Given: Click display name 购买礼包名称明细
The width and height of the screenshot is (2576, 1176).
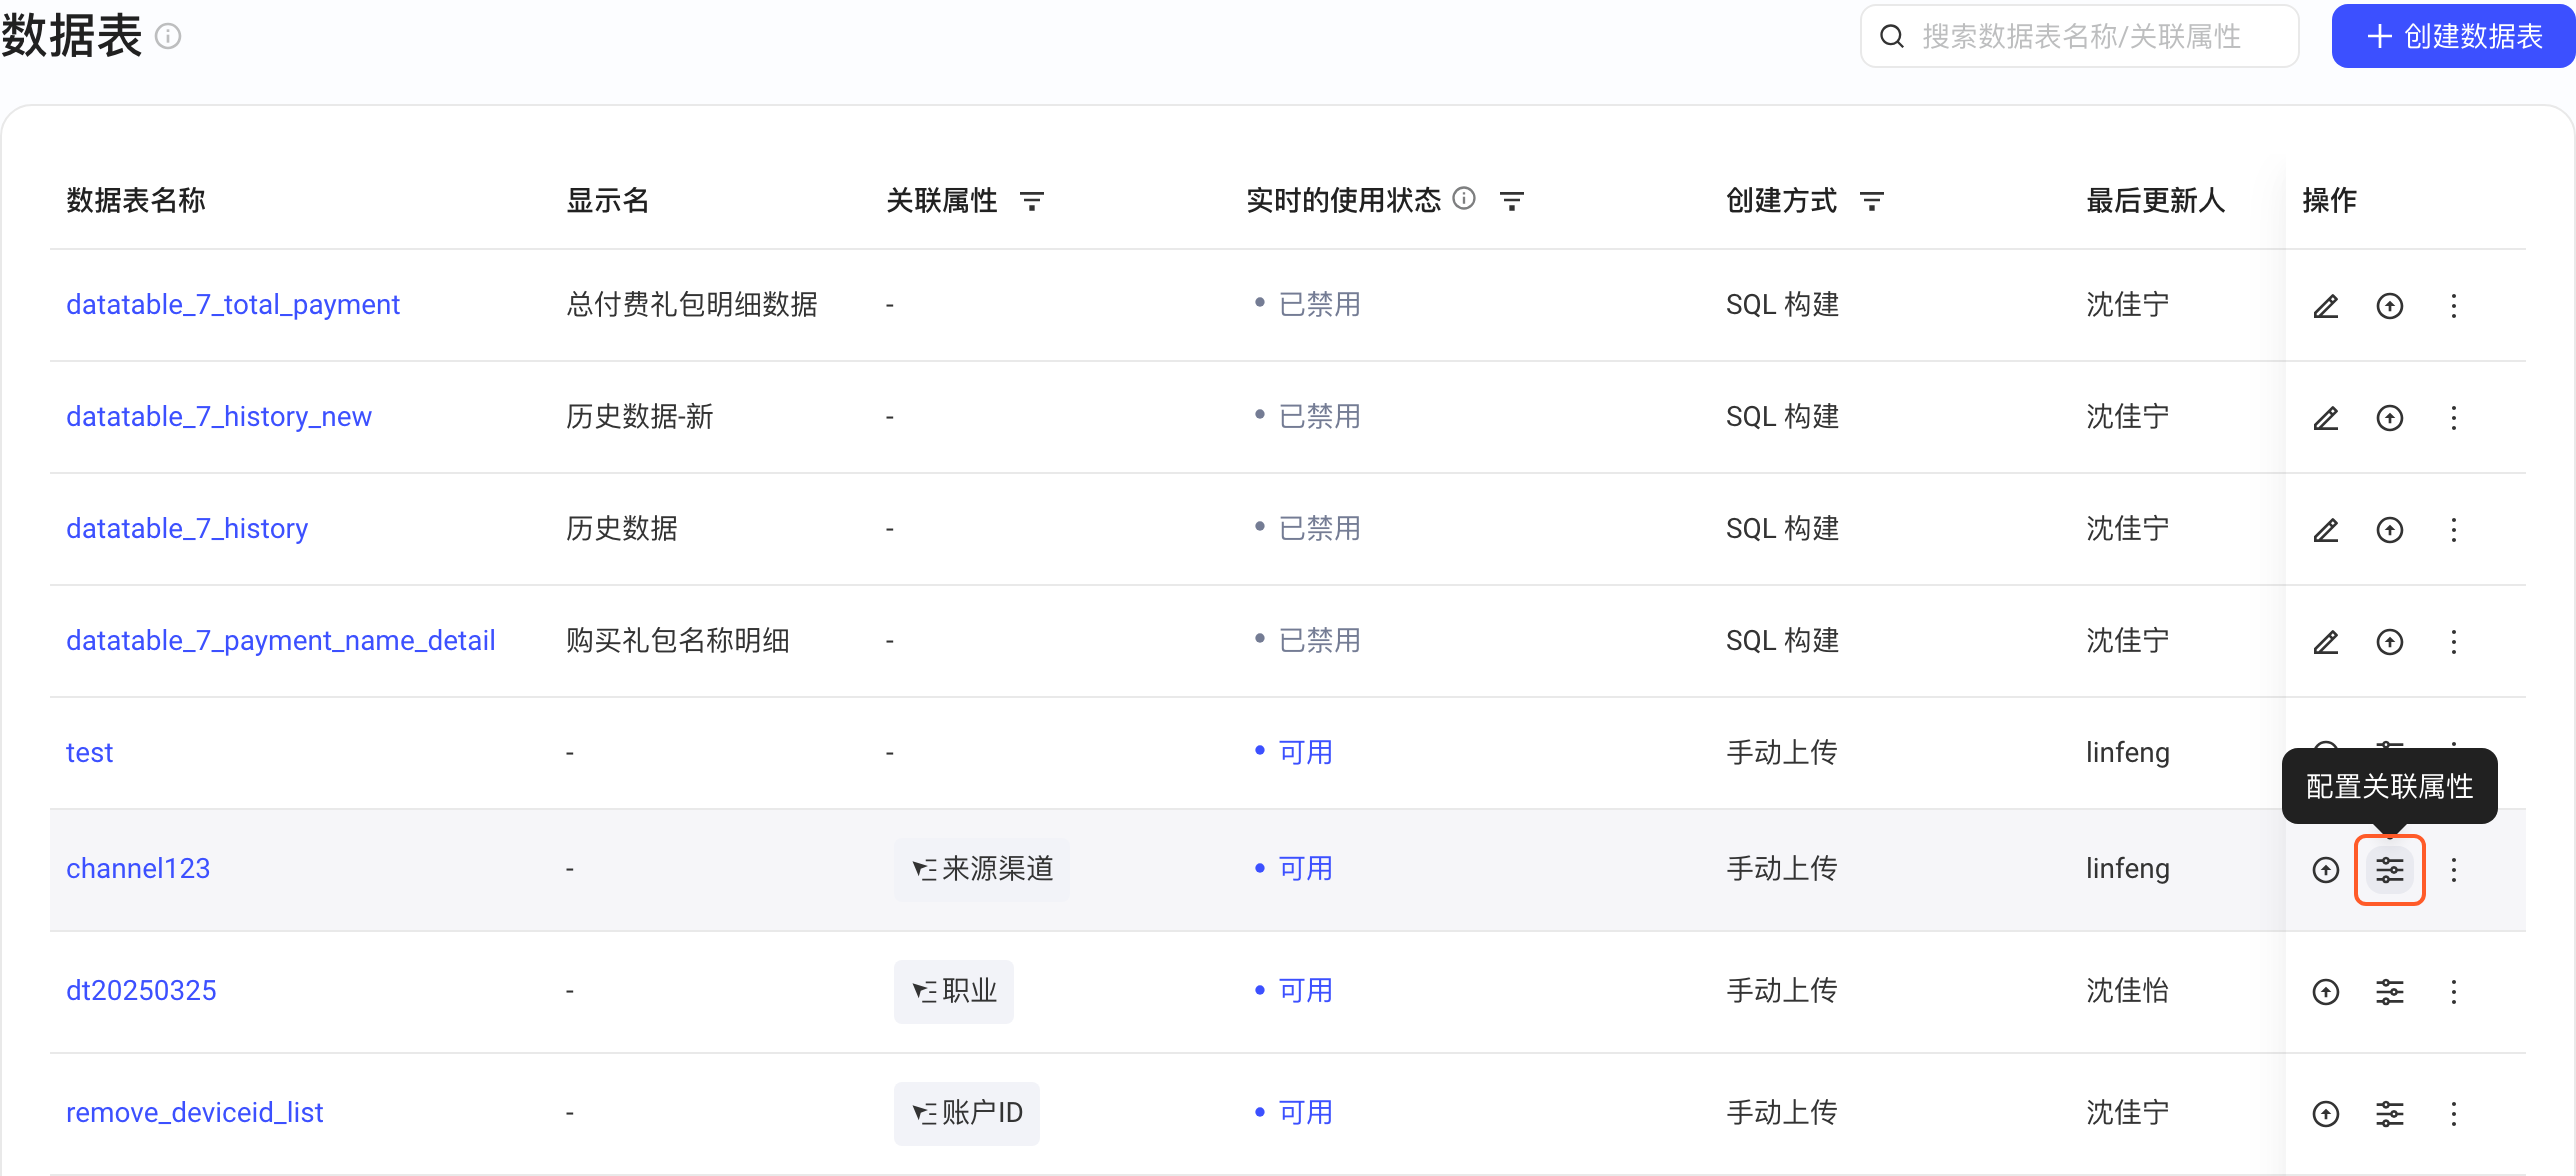Looking at the screenshot, I should 678,640.
